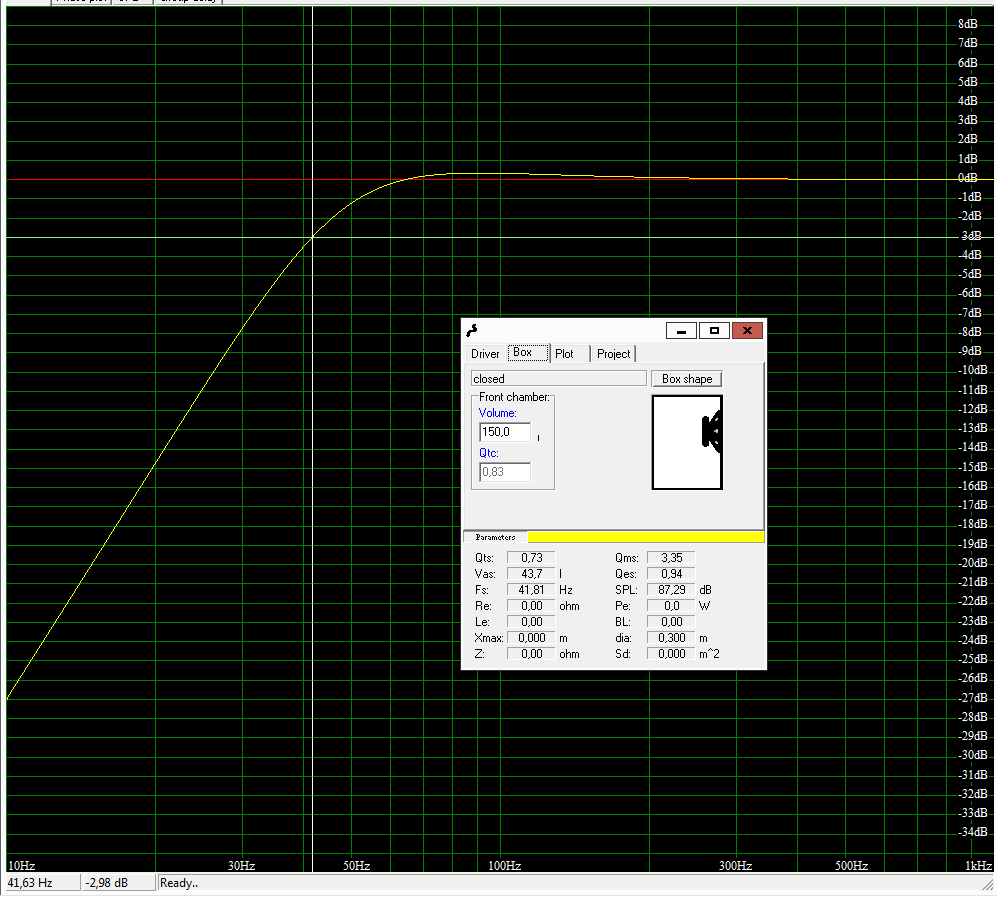
Task: Click the '-2,98 dB' status bar readout
Action: tap(119, 883)
